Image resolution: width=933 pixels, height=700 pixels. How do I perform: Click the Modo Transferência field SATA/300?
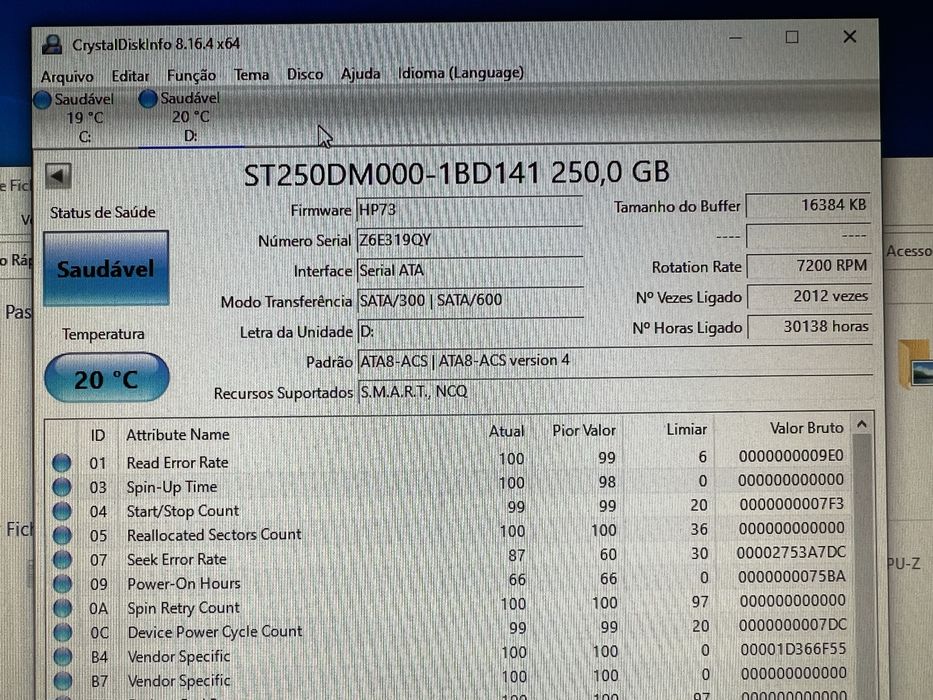469,301
